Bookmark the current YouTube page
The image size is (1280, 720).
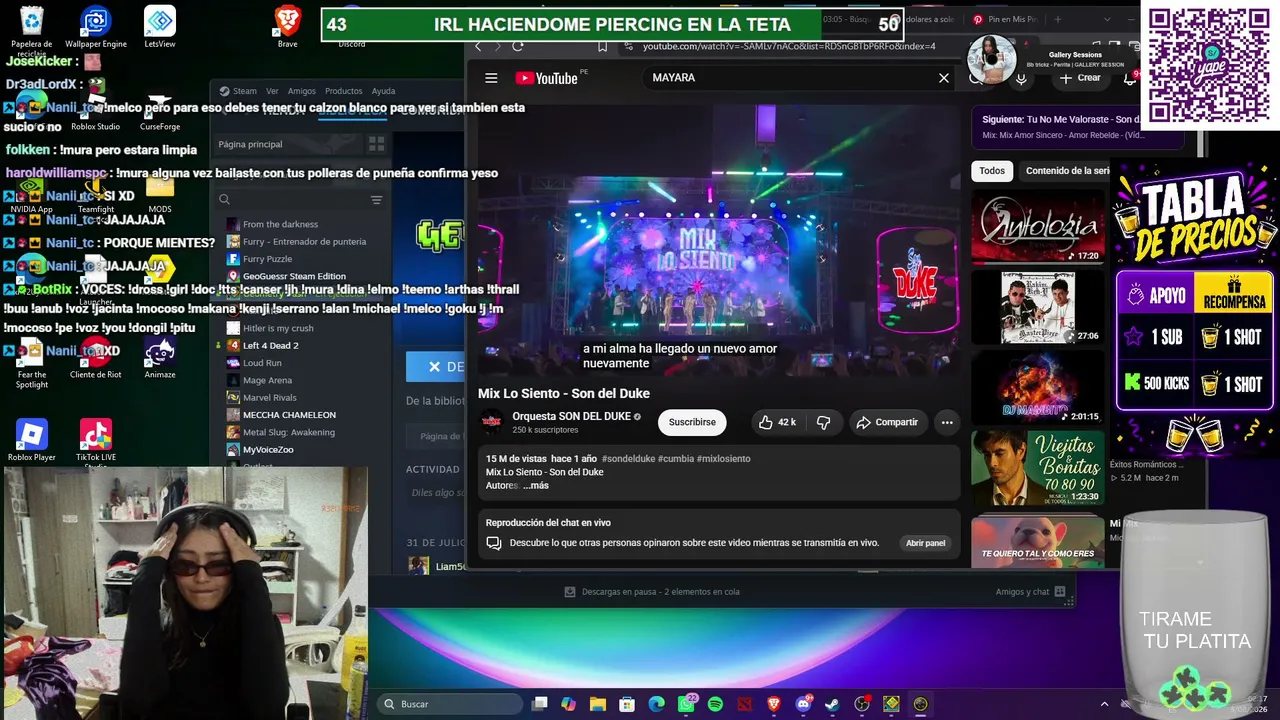click(x=602, y=46)
